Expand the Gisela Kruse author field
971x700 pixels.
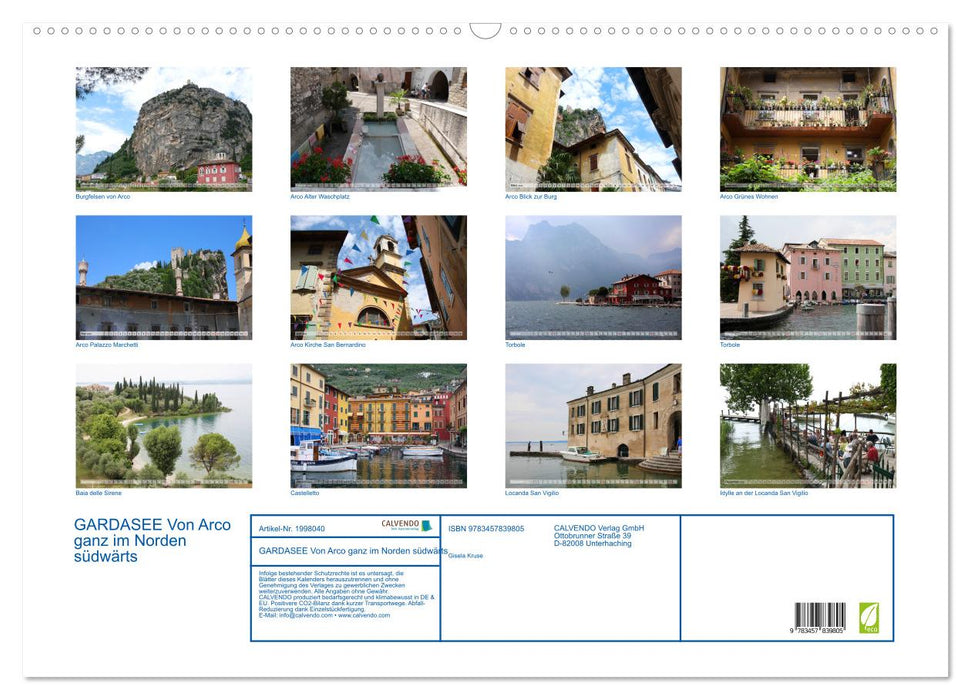coord(466,555)
